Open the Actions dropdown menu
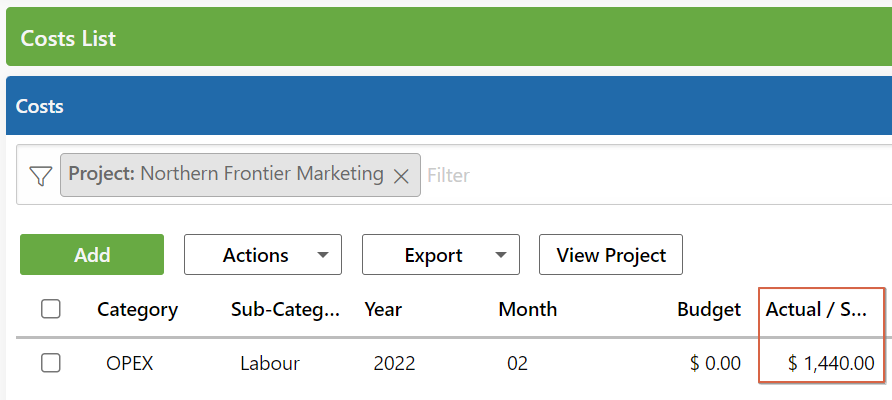The width and height of the screenshot is (892, 400). point(263,254)
